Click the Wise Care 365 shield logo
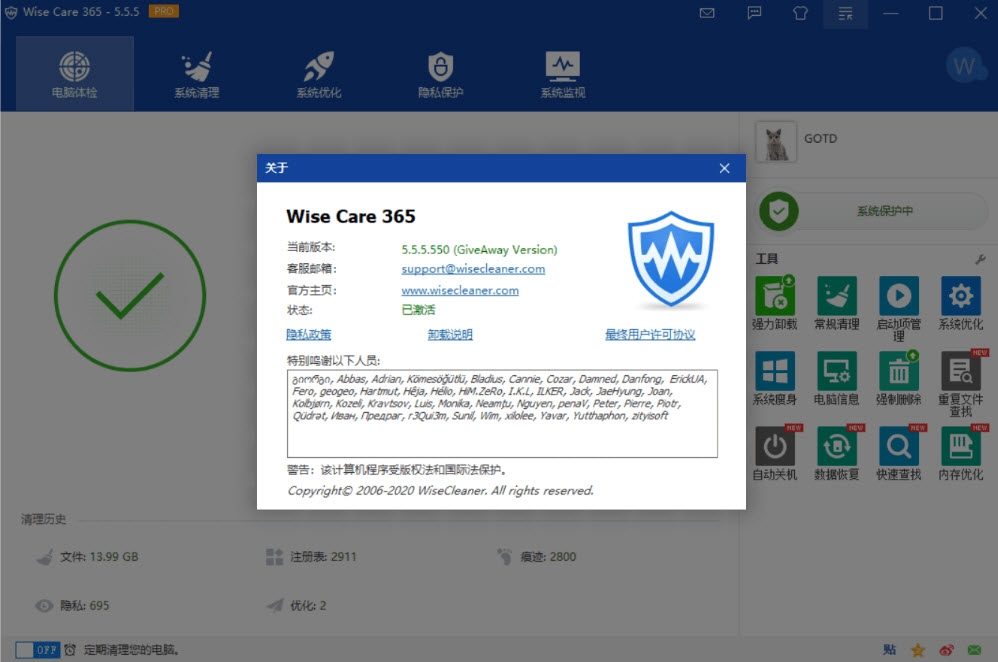Image resolution: width=998 pixels, height=662 pixels. pyautogui.click(x=671, y=258)
